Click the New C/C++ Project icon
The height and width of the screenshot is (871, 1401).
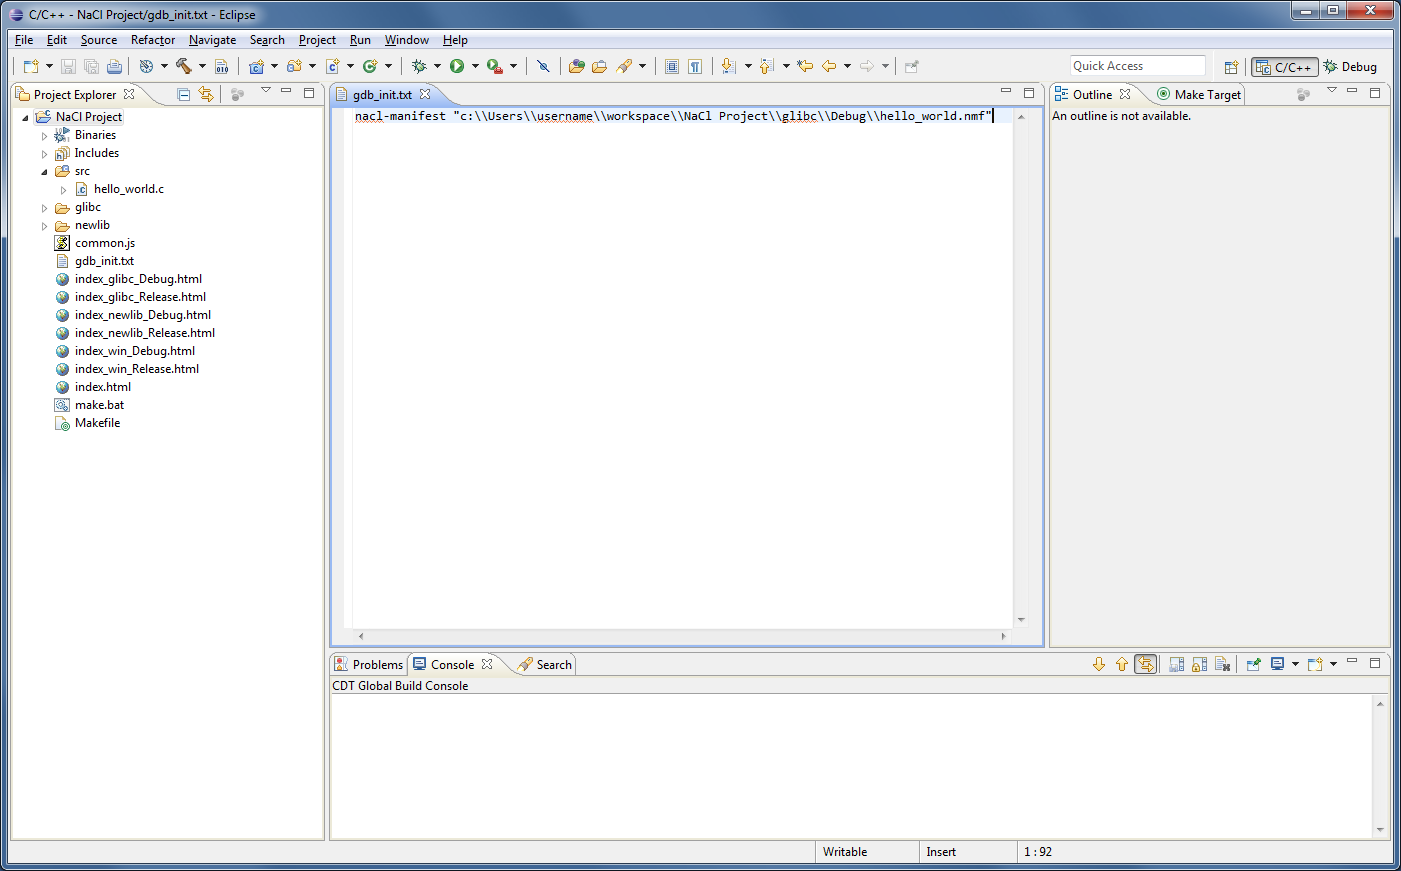(257, 67)
